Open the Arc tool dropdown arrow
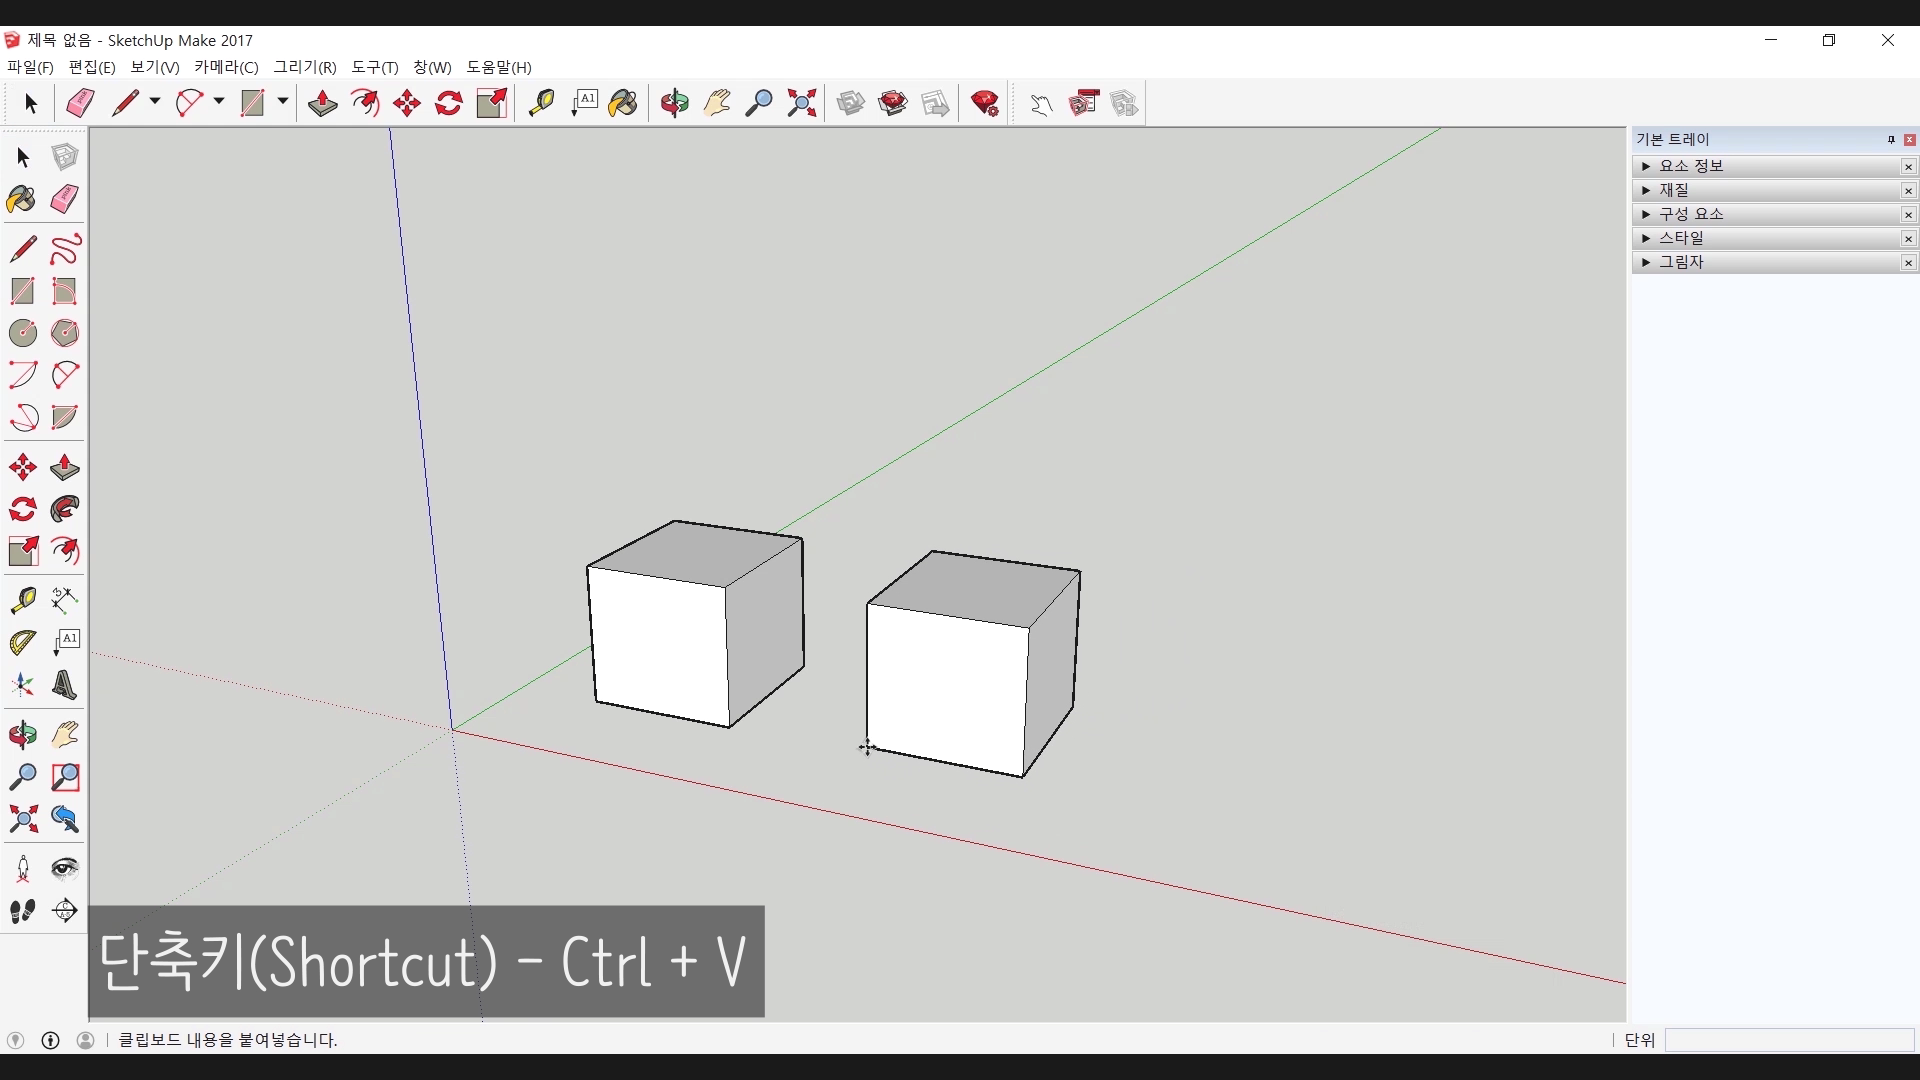 tap(219, 102)
